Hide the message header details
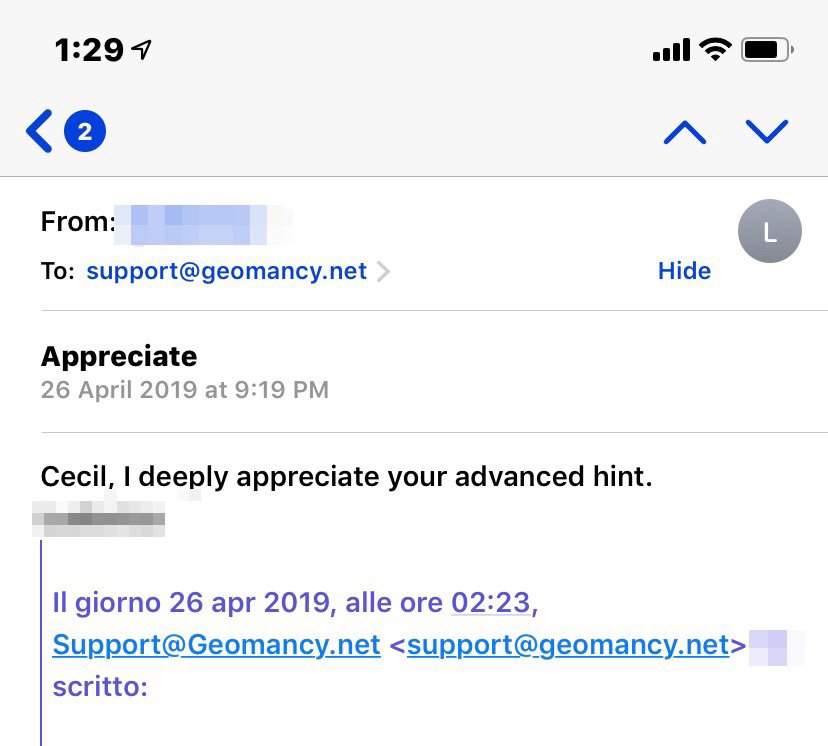This screenshot has height=746, width=828. pos(684,271)
